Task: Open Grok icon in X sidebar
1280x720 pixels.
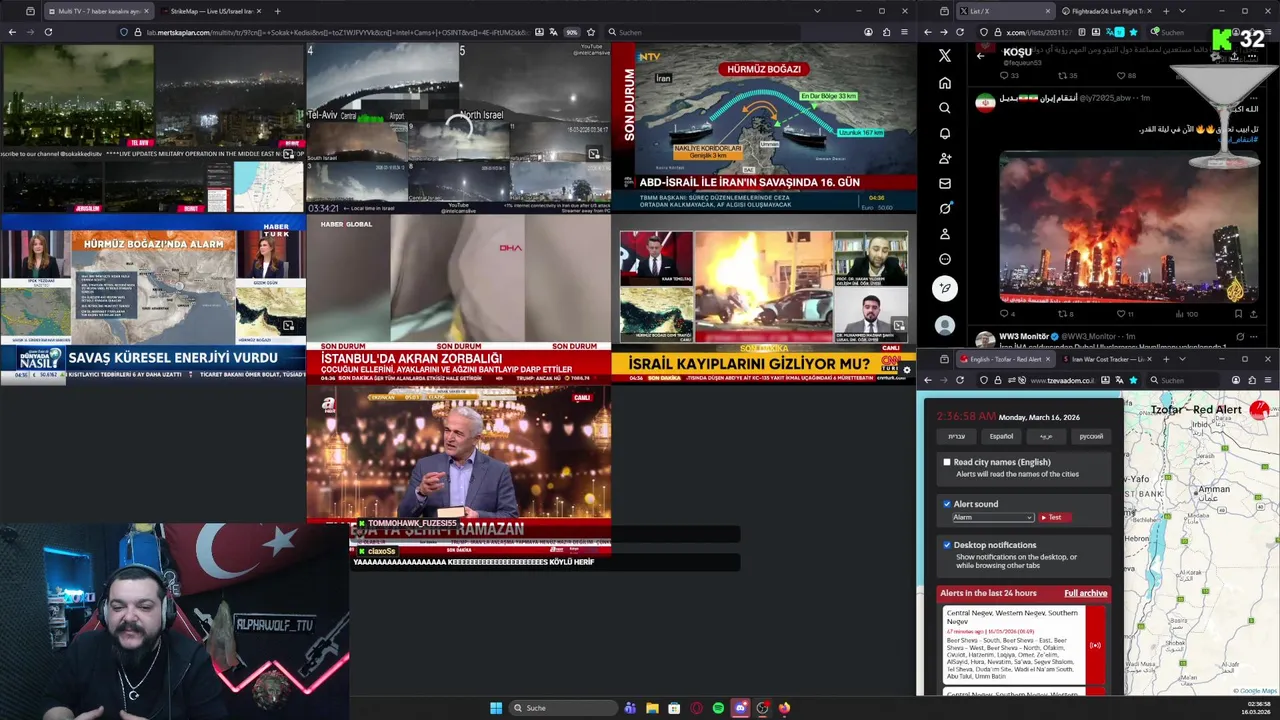Action: click(945, 208)
